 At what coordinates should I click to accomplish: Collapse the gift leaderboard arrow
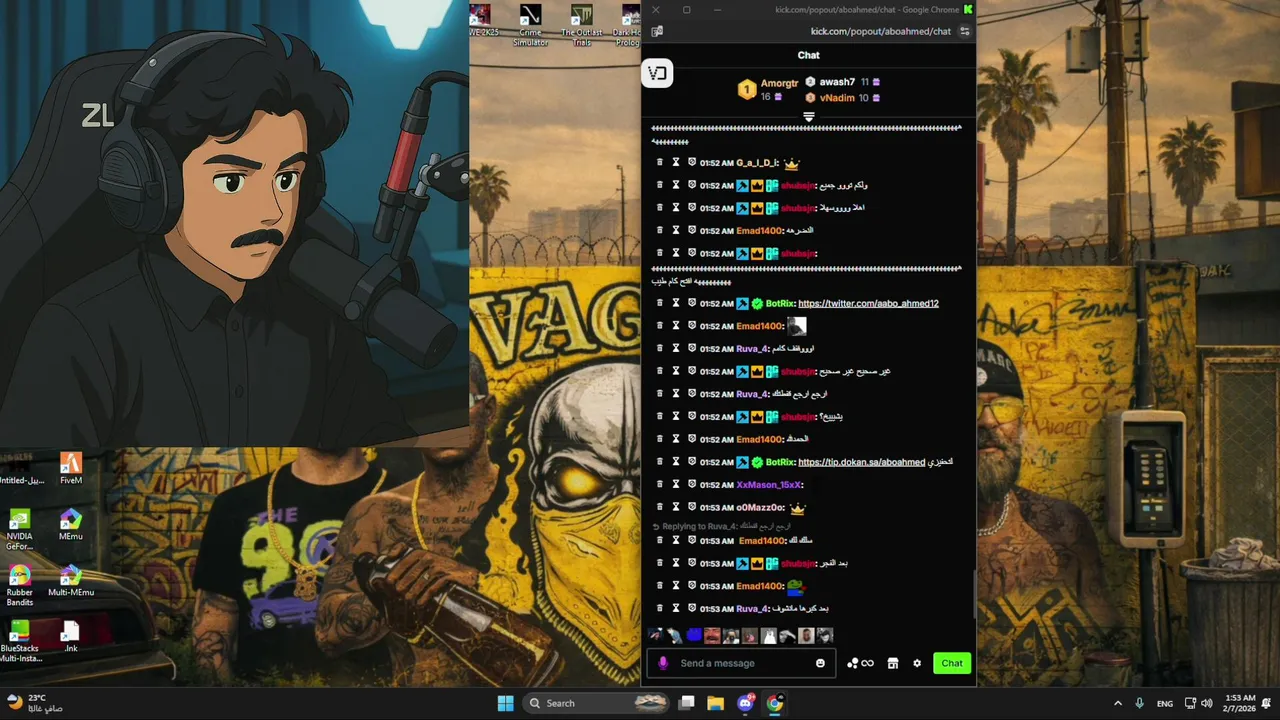pyautogui.click(x=808, y=117)
